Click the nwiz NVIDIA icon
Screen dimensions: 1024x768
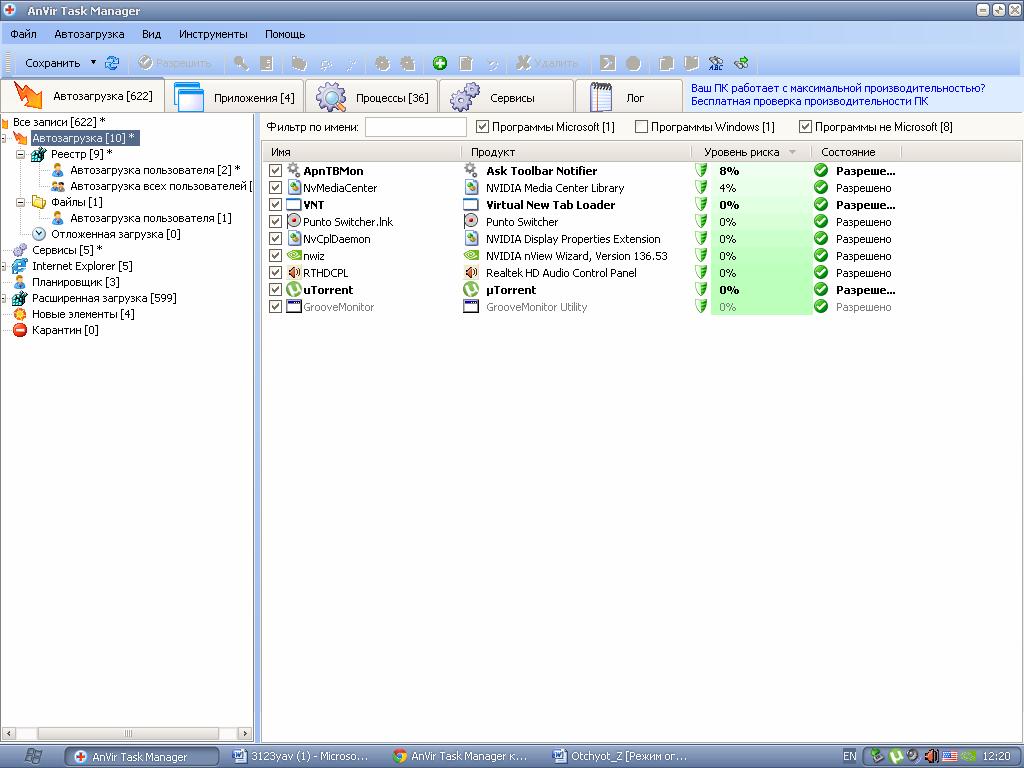tap(294, 255)
